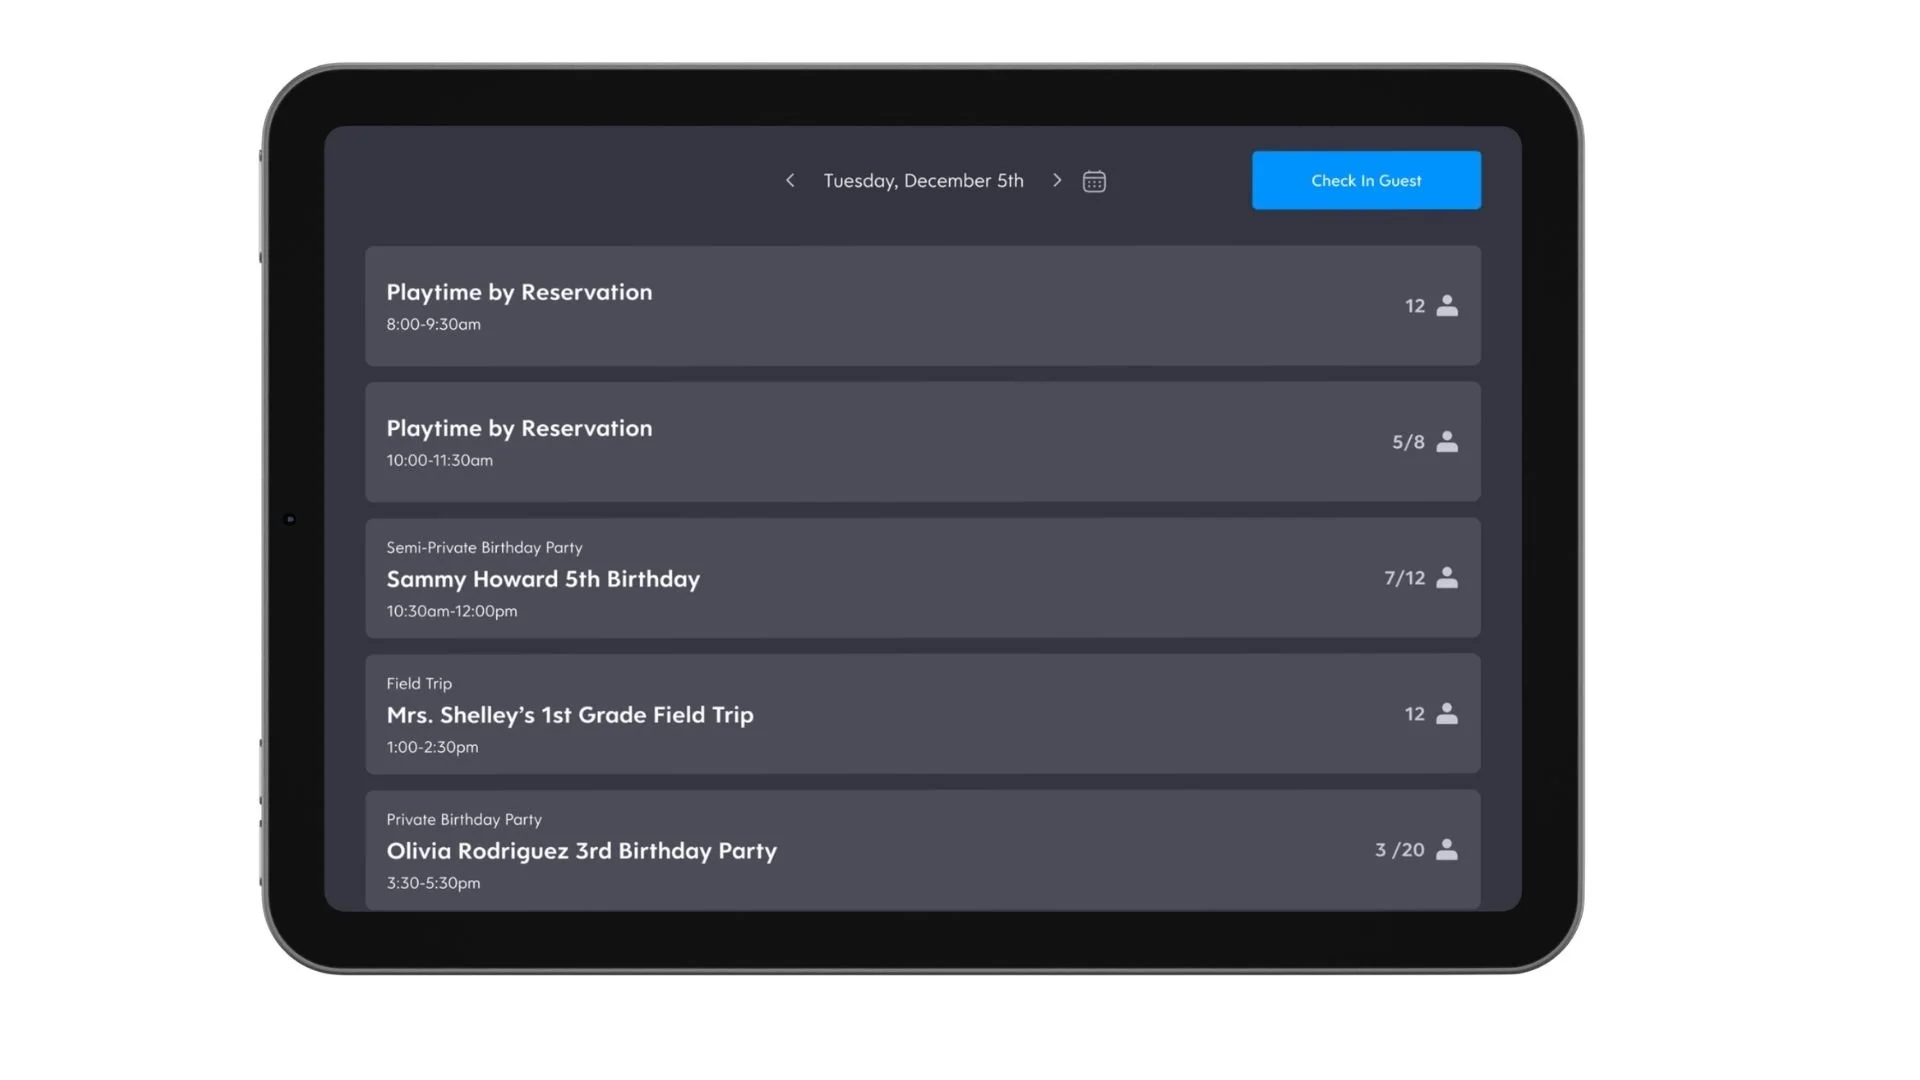Click the Check In Guest button
The height and width of the screenshot is (1080, 1920).
pyautogui.click(x=1365, y=180)
